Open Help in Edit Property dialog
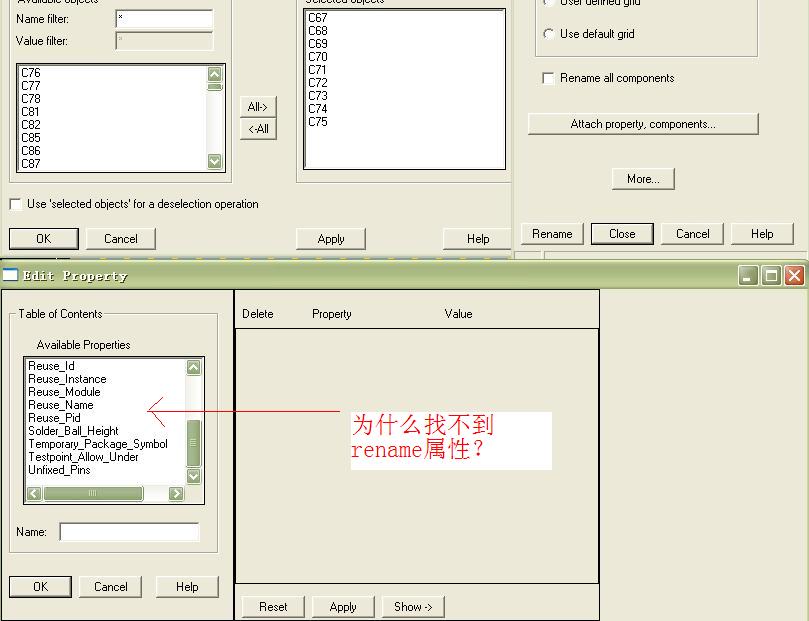The width and height of the screenshot is (809, 621). click(187, 587)
